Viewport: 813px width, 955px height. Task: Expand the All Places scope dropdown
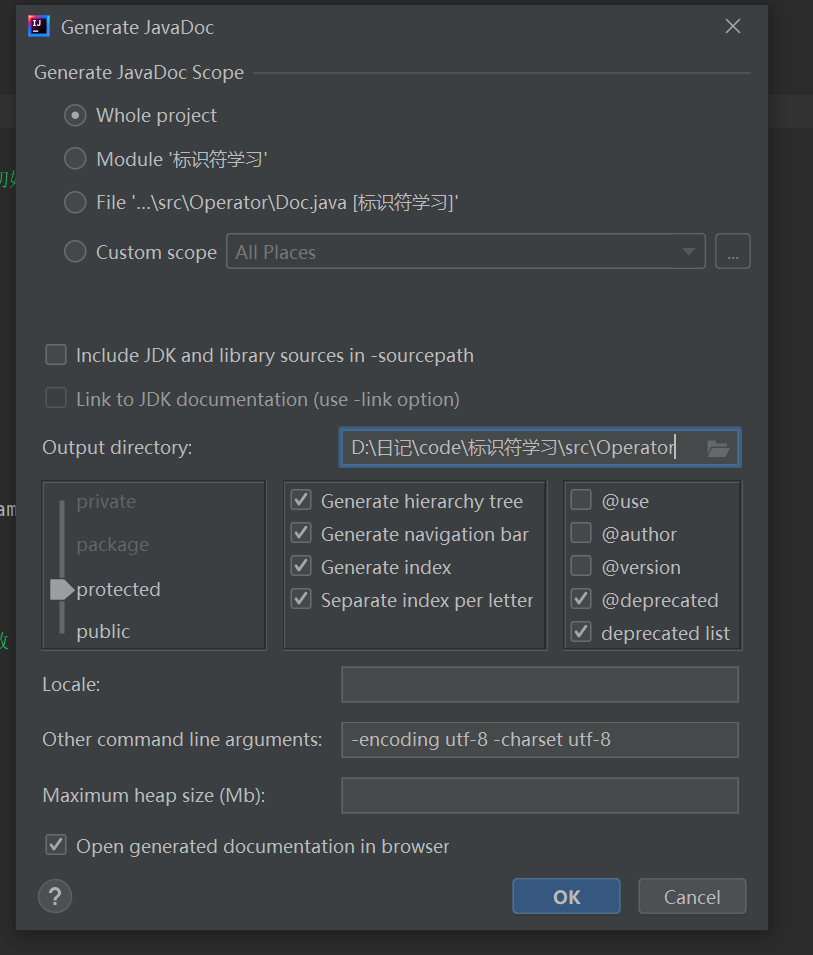pyautogui.click(x=688, y=252)
